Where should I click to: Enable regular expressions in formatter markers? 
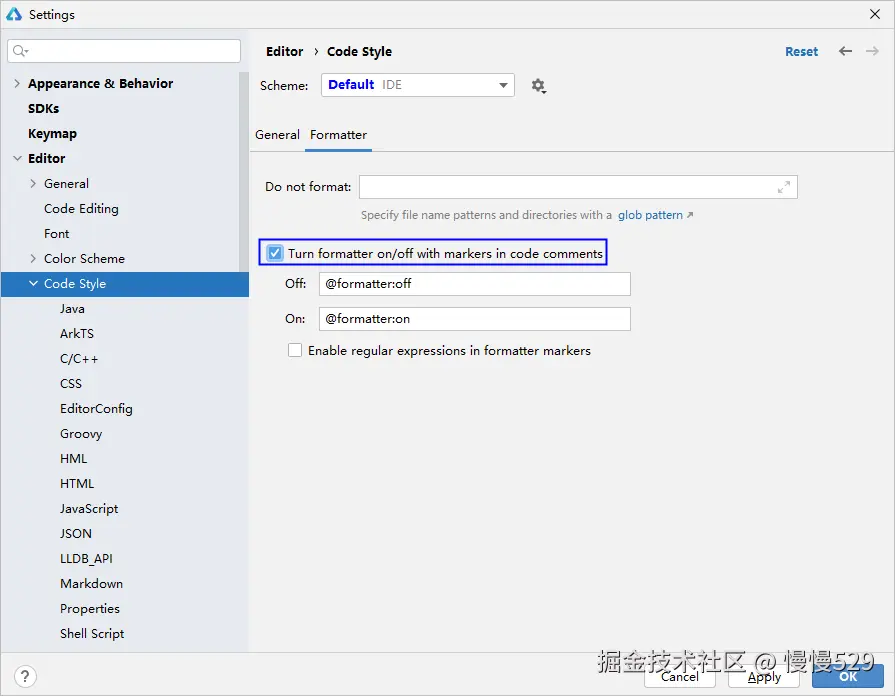coord(295,350)
